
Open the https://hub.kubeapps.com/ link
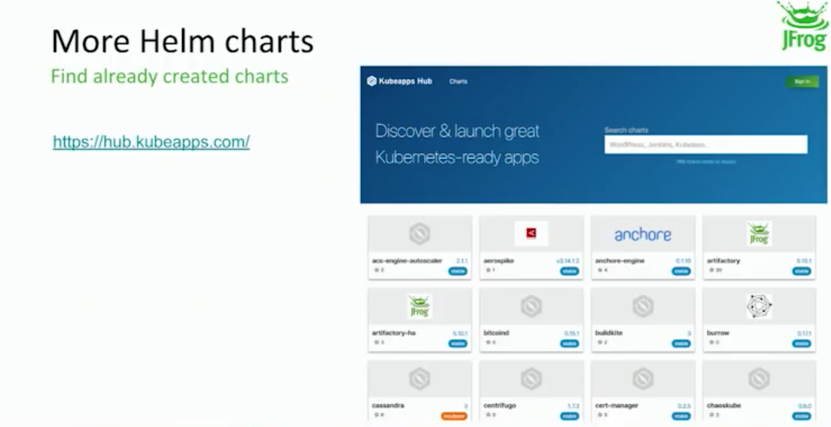tap(152, 142)
